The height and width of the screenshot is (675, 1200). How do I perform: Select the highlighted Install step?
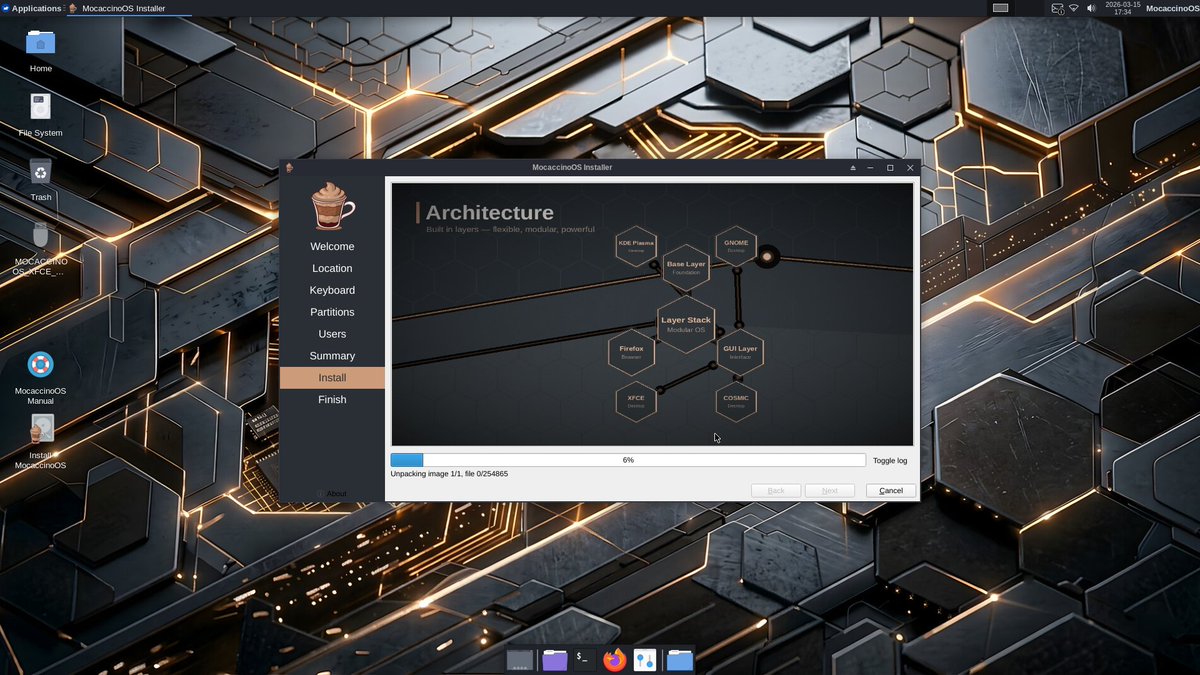[x=332, y=378]
